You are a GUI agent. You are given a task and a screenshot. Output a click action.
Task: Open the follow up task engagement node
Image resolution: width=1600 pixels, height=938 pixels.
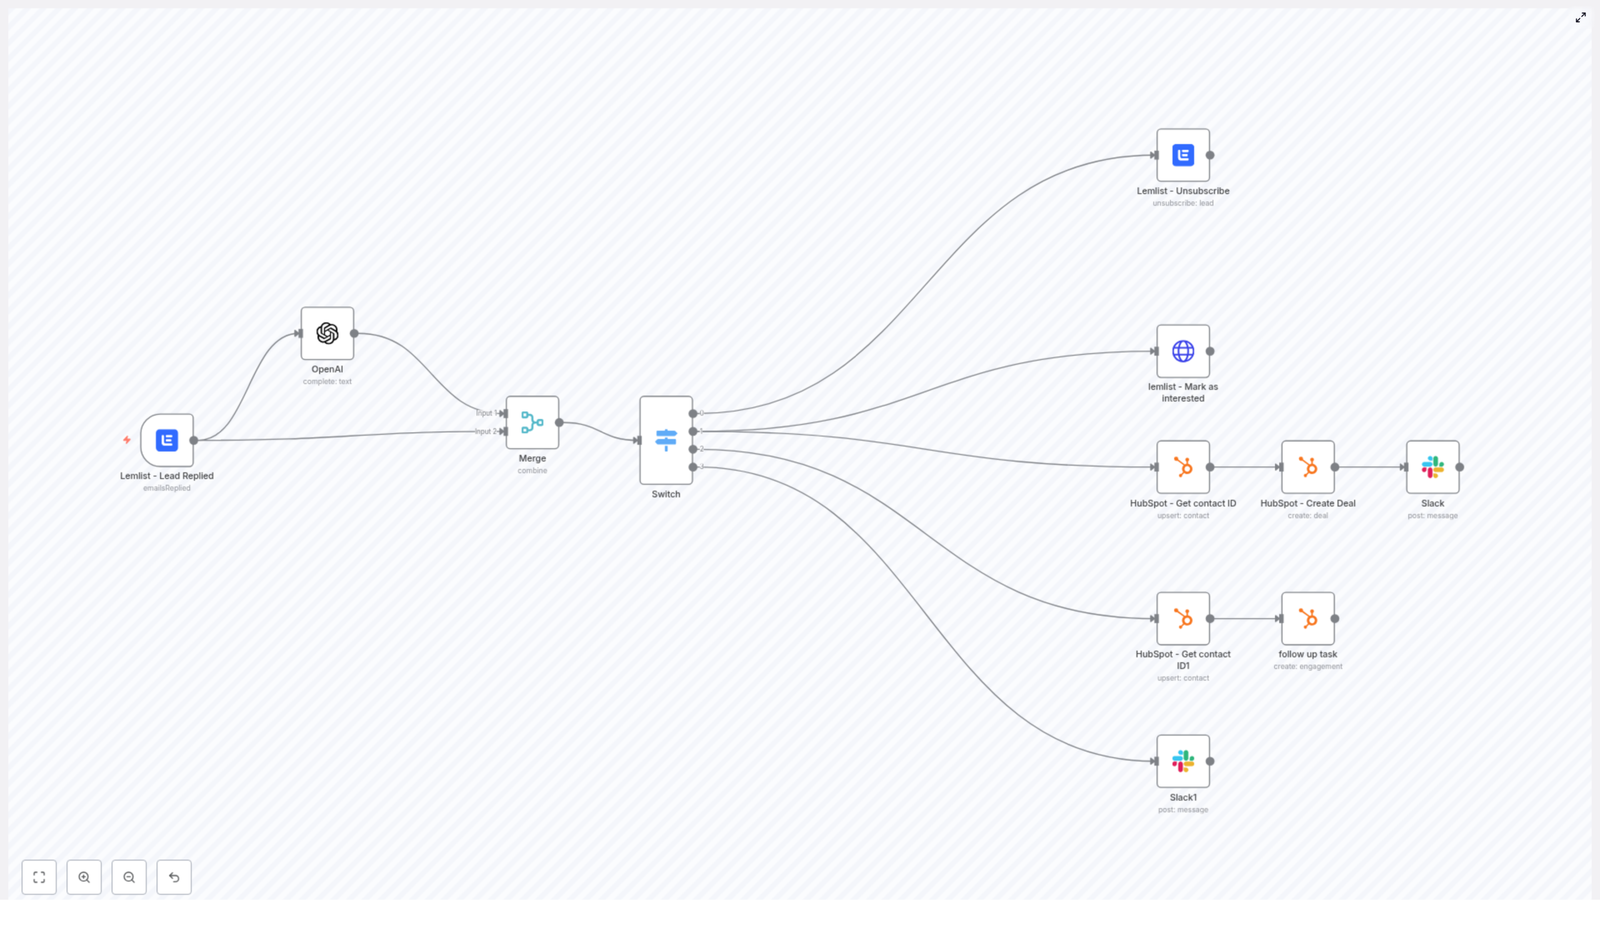(1308, 618)
